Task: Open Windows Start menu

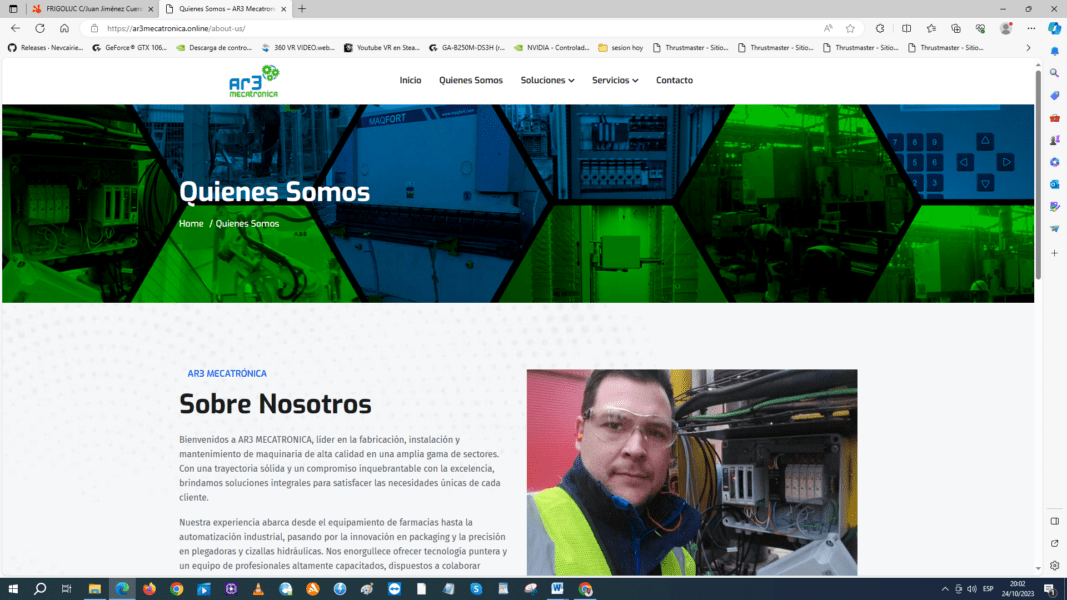Action: 13,589
